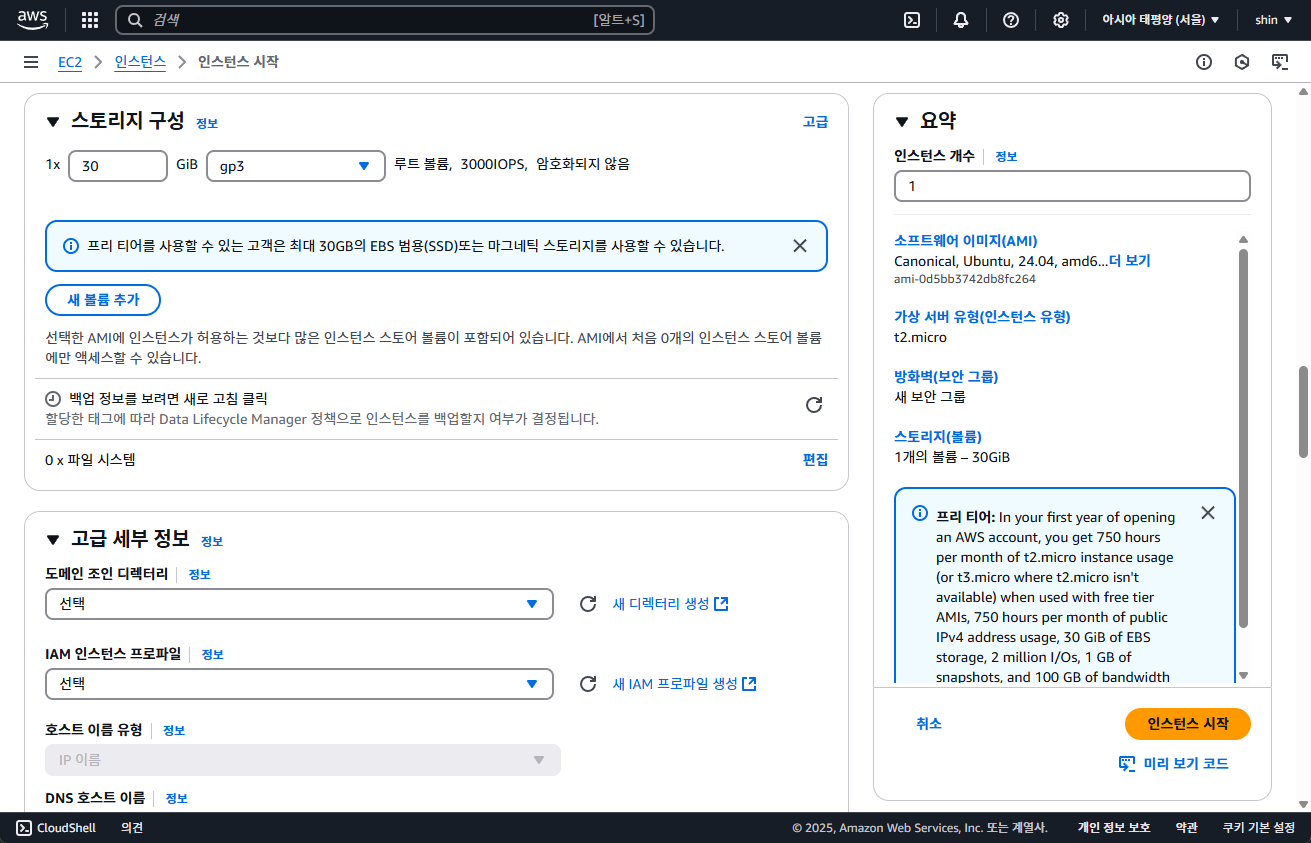Click search magnifier icon in search bar
This screenshot has width=1311, height=843.
pos(135,20)
